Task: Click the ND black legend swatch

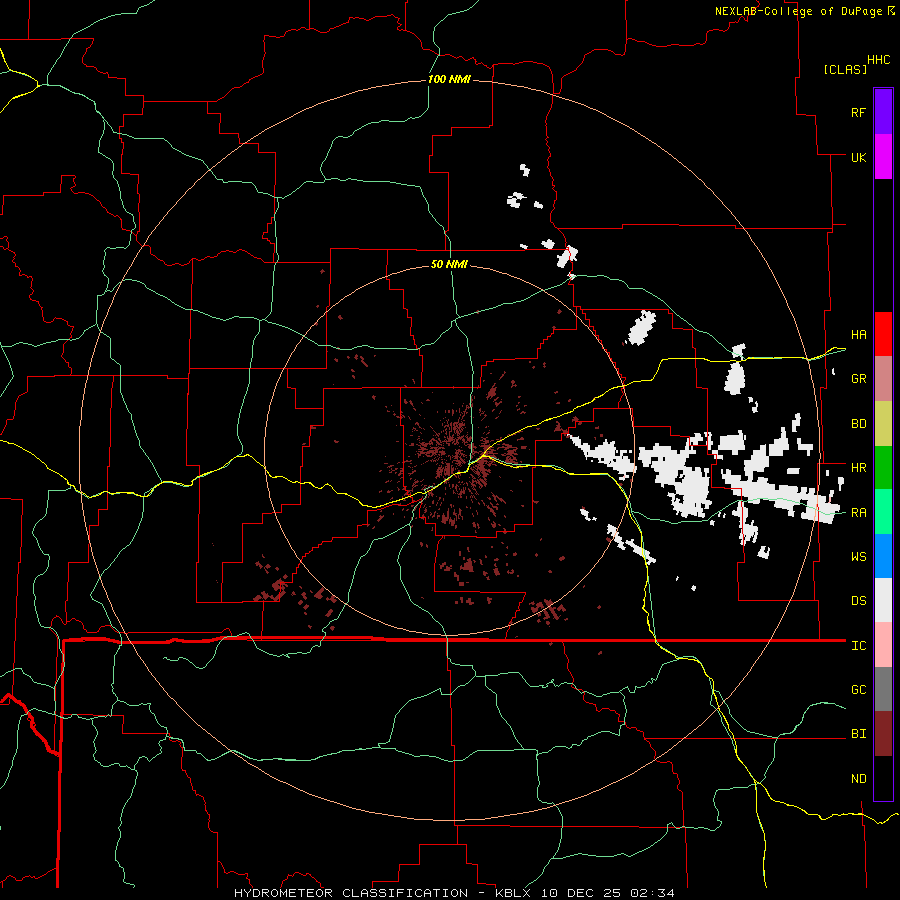Action: (883, 778)
